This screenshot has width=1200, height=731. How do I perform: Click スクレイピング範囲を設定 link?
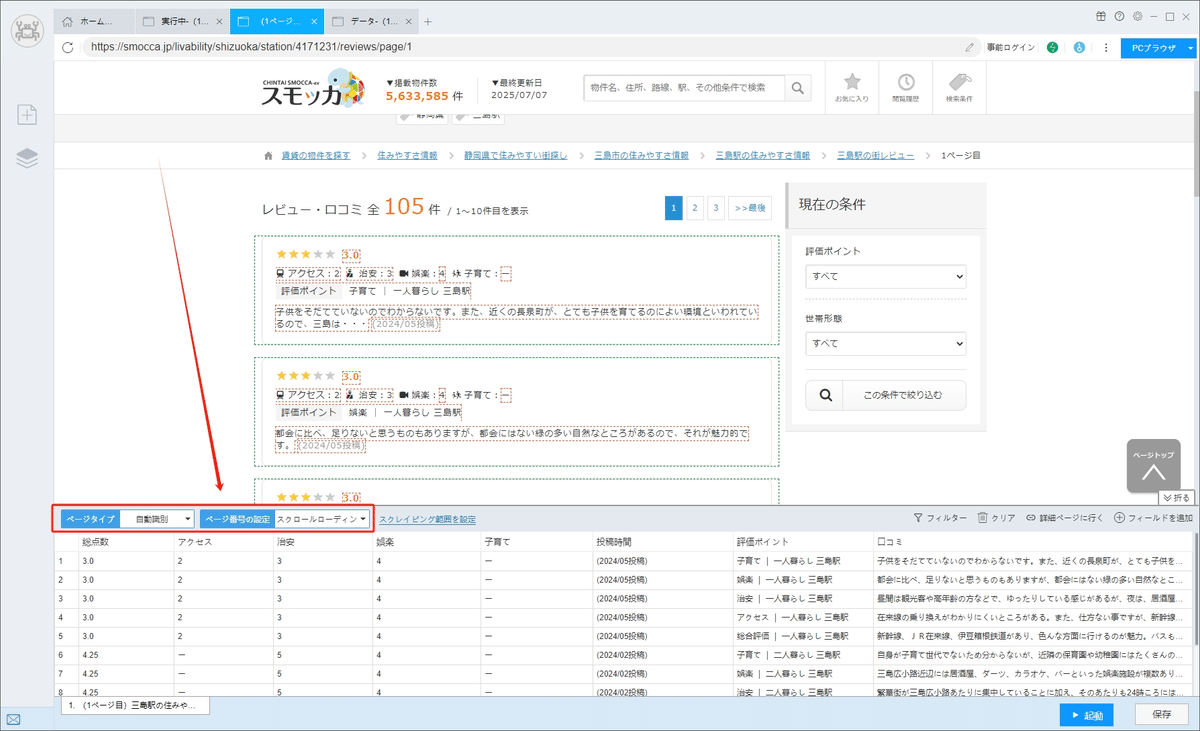coord(427,519)
